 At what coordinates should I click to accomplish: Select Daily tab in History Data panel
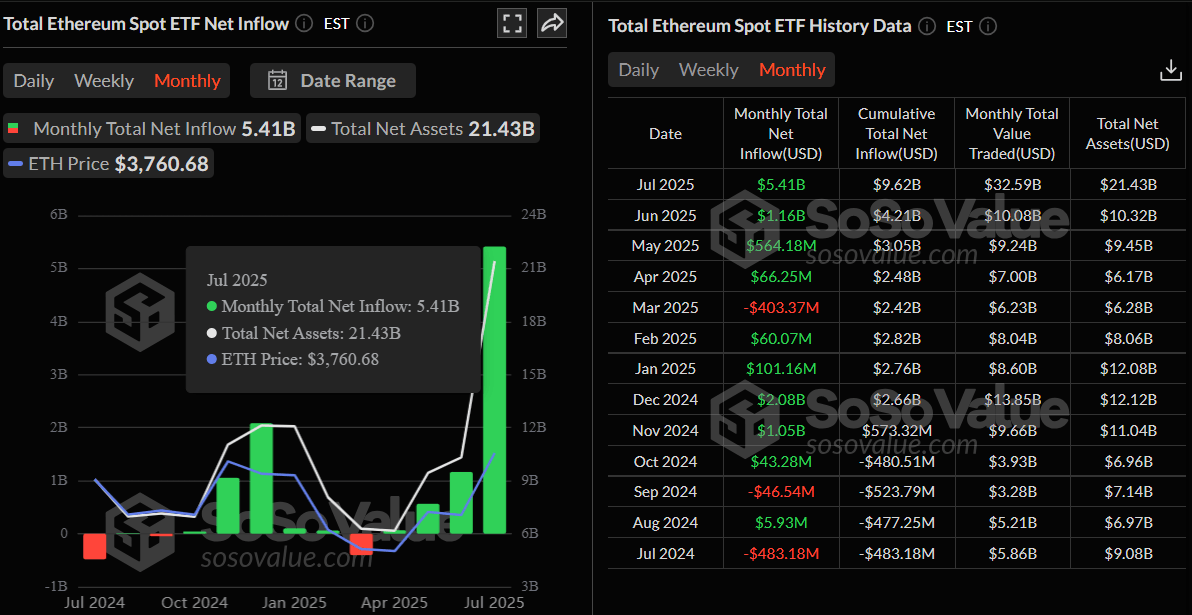[639, 70]
